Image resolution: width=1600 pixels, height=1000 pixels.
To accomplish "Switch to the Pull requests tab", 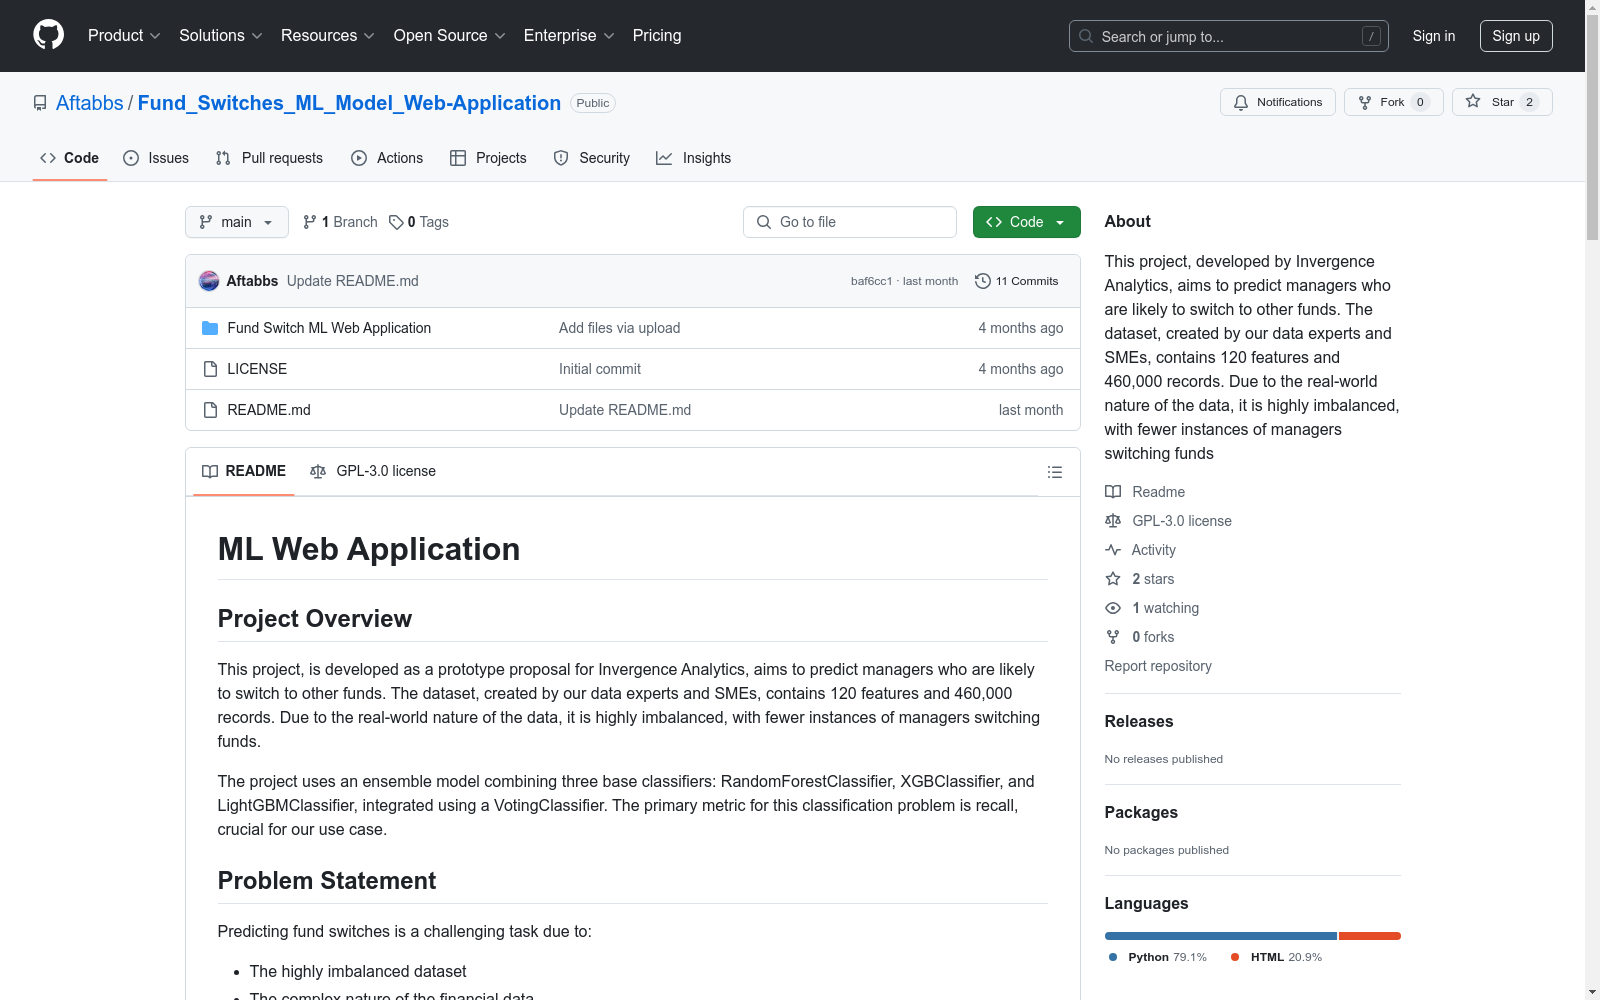I will click(x=269, y=158).
